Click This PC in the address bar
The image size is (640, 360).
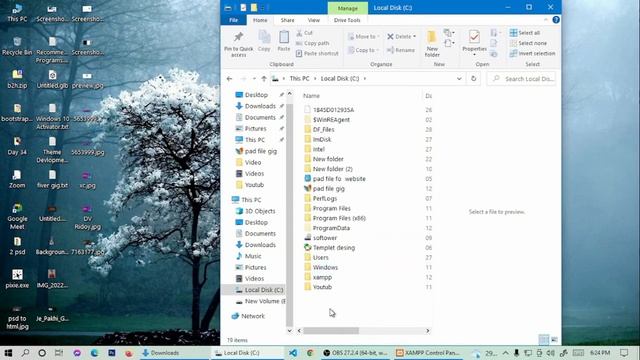click(299, 78)
